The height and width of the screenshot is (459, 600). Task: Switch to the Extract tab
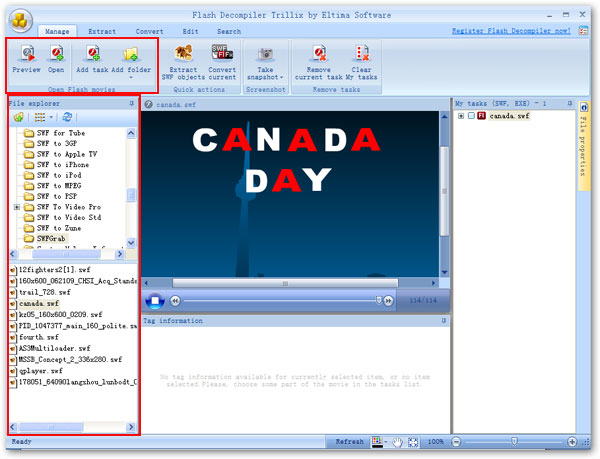(x=102, y=31)
